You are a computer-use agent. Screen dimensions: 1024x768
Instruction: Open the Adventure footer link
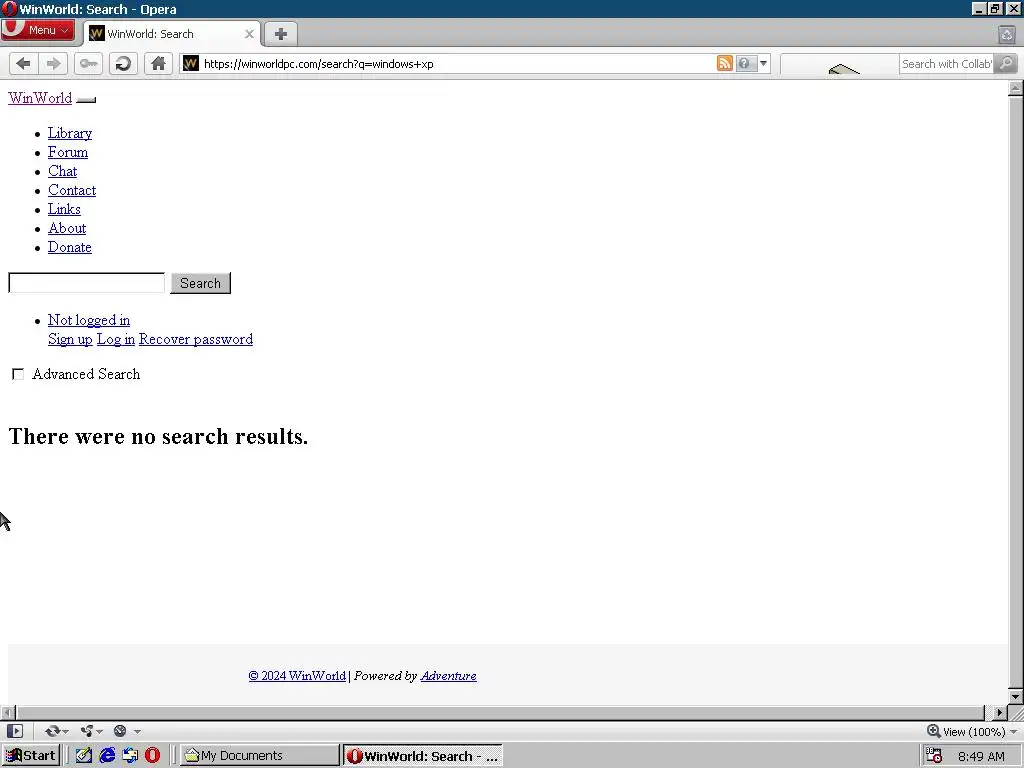coord(449,676)
